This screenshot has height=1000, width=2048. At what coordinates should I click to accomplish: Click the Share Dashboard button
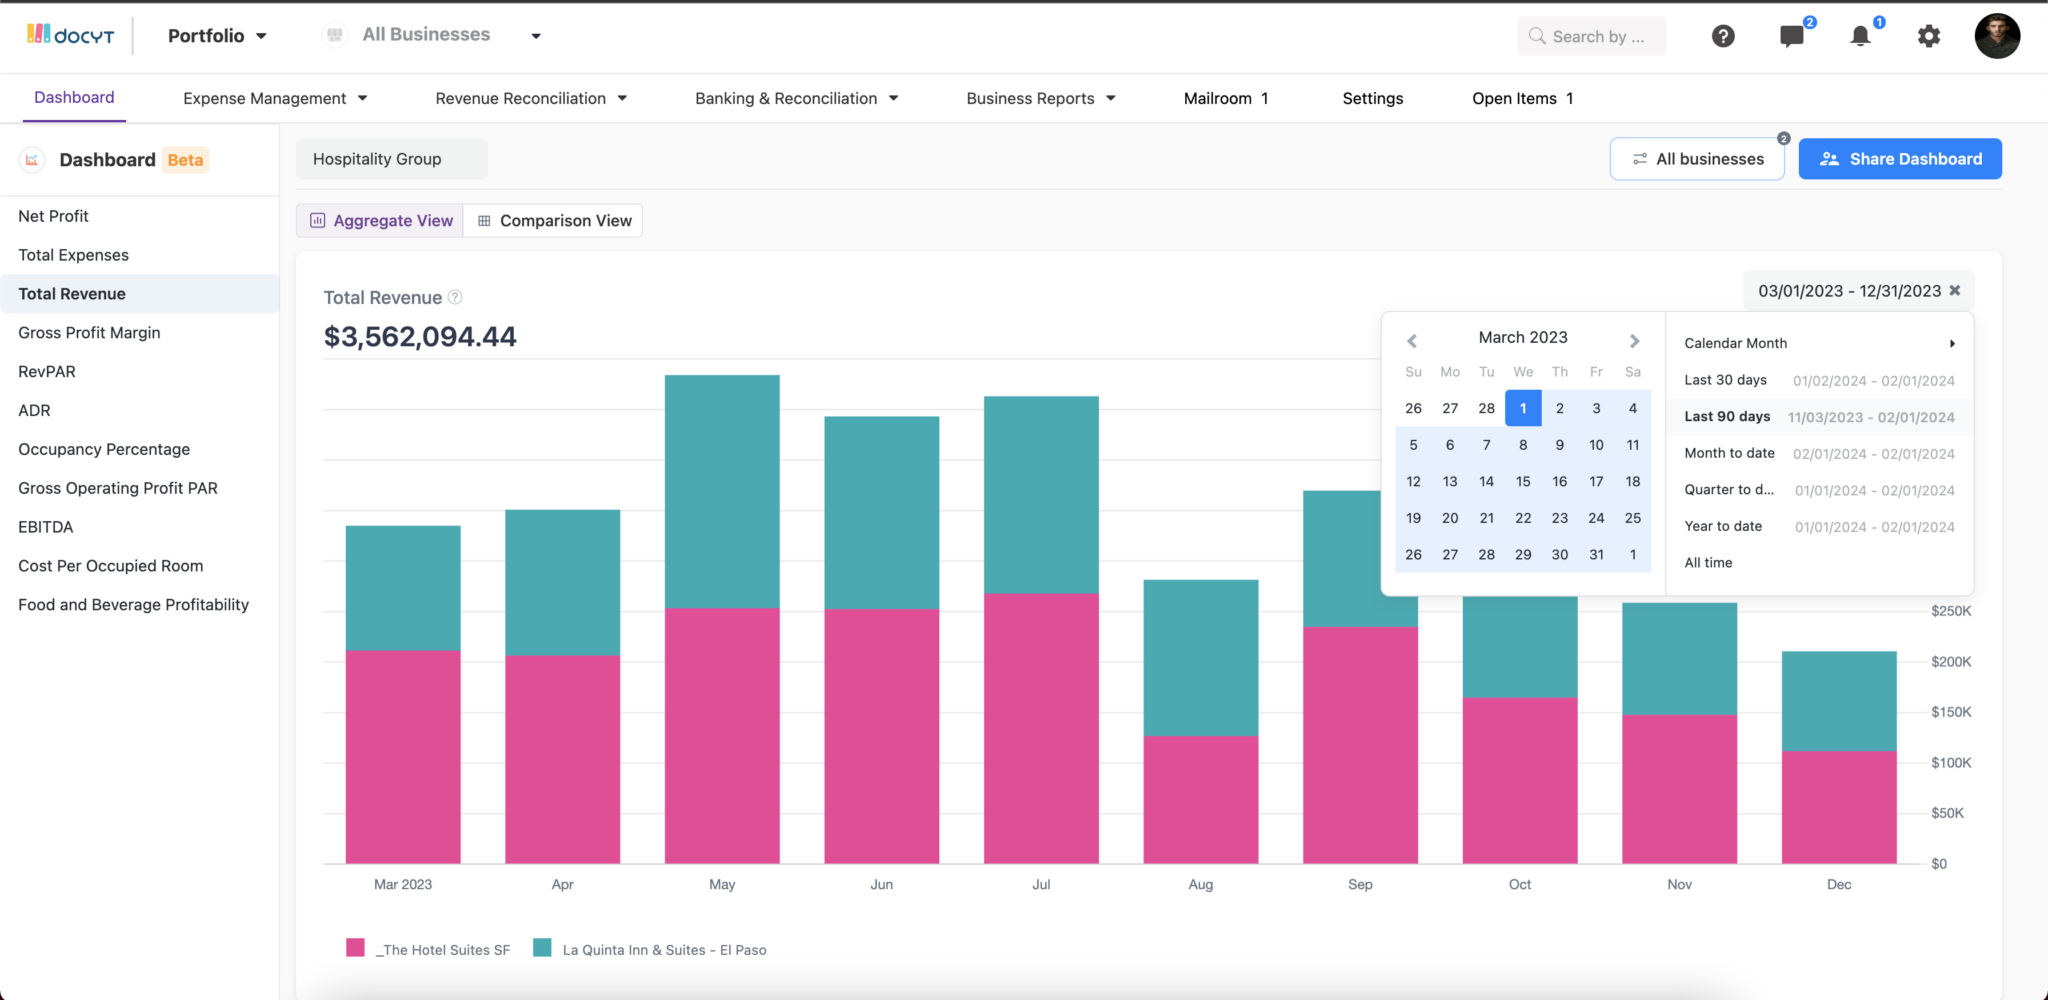[1899, 158]
